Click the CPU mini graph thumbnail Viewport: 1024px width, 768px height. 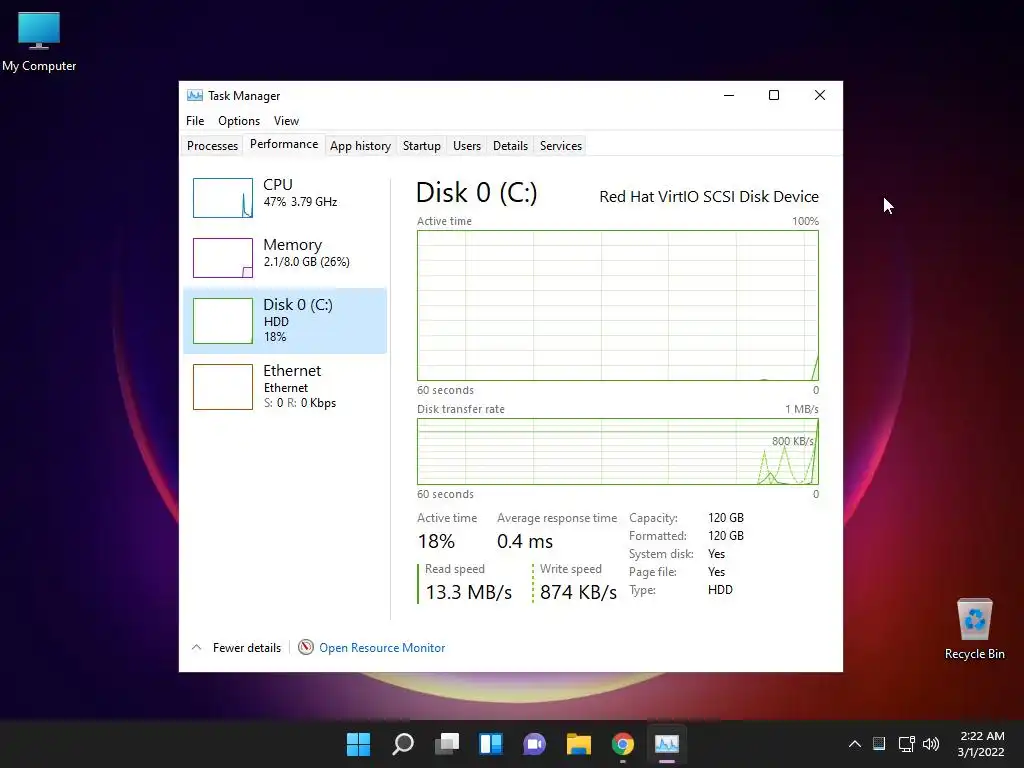point(223,197)
